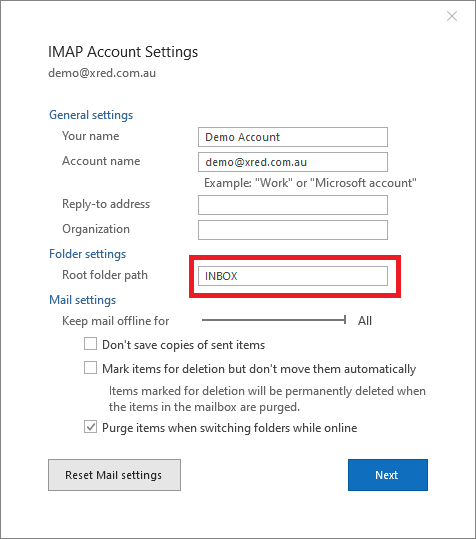Focus the Root folder path field showing INBOX

point(293,276)
